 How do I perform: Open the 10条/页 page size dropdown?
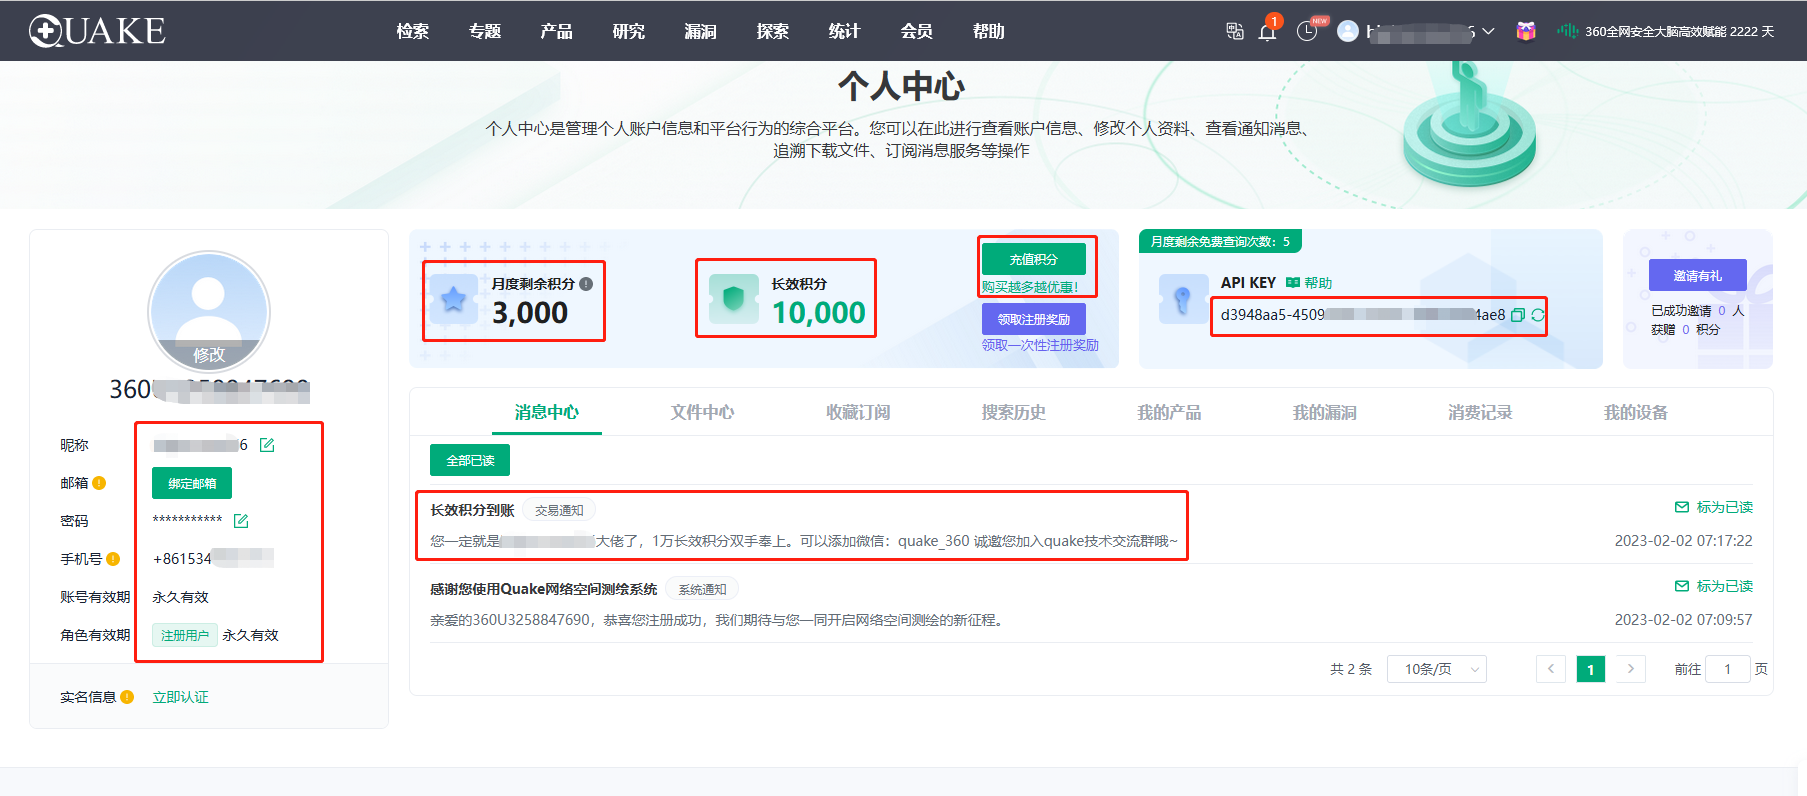tap(1436, 669)
